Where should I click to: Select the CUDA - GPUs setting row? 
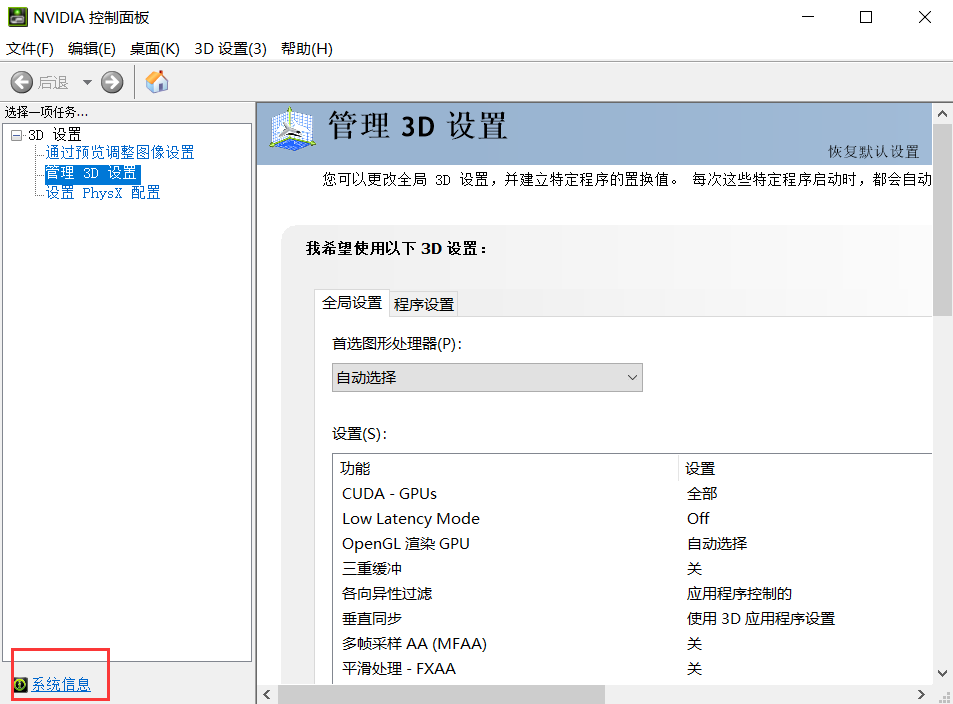click(x=632, y=494)
